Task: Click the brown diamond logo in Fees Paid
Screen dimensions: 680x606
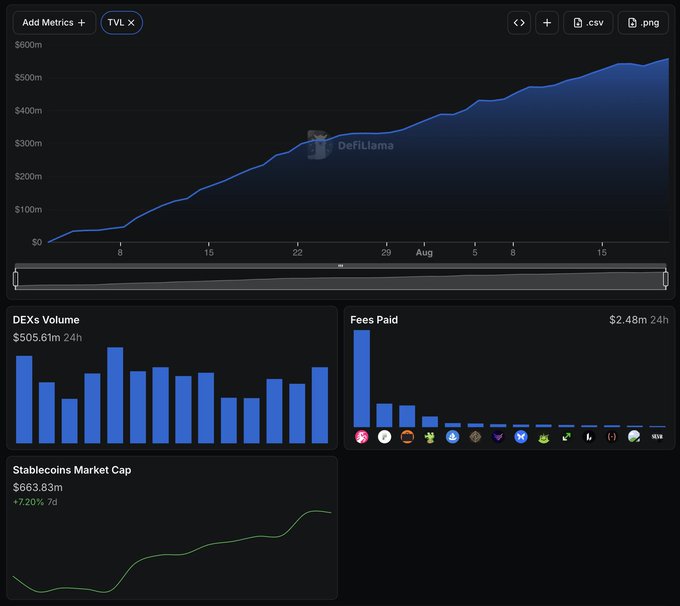Action: pyautogui.click(x=475, y=436)
